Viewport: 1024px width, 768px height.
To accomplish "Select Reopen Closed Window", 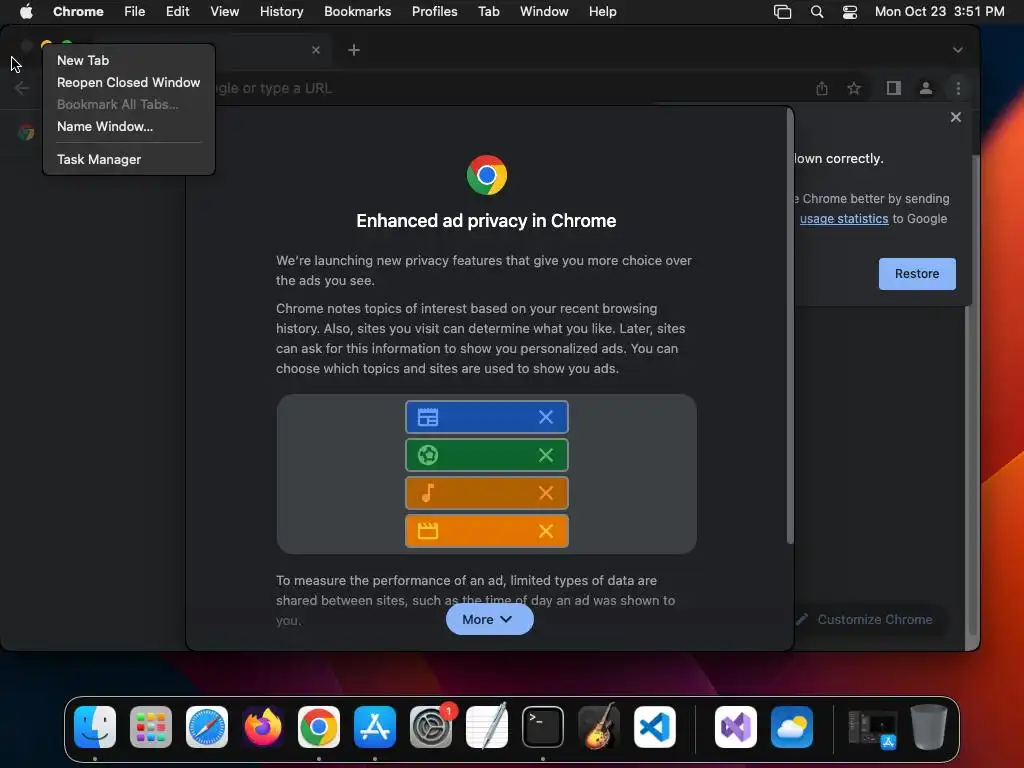I will tap(129, 82).
